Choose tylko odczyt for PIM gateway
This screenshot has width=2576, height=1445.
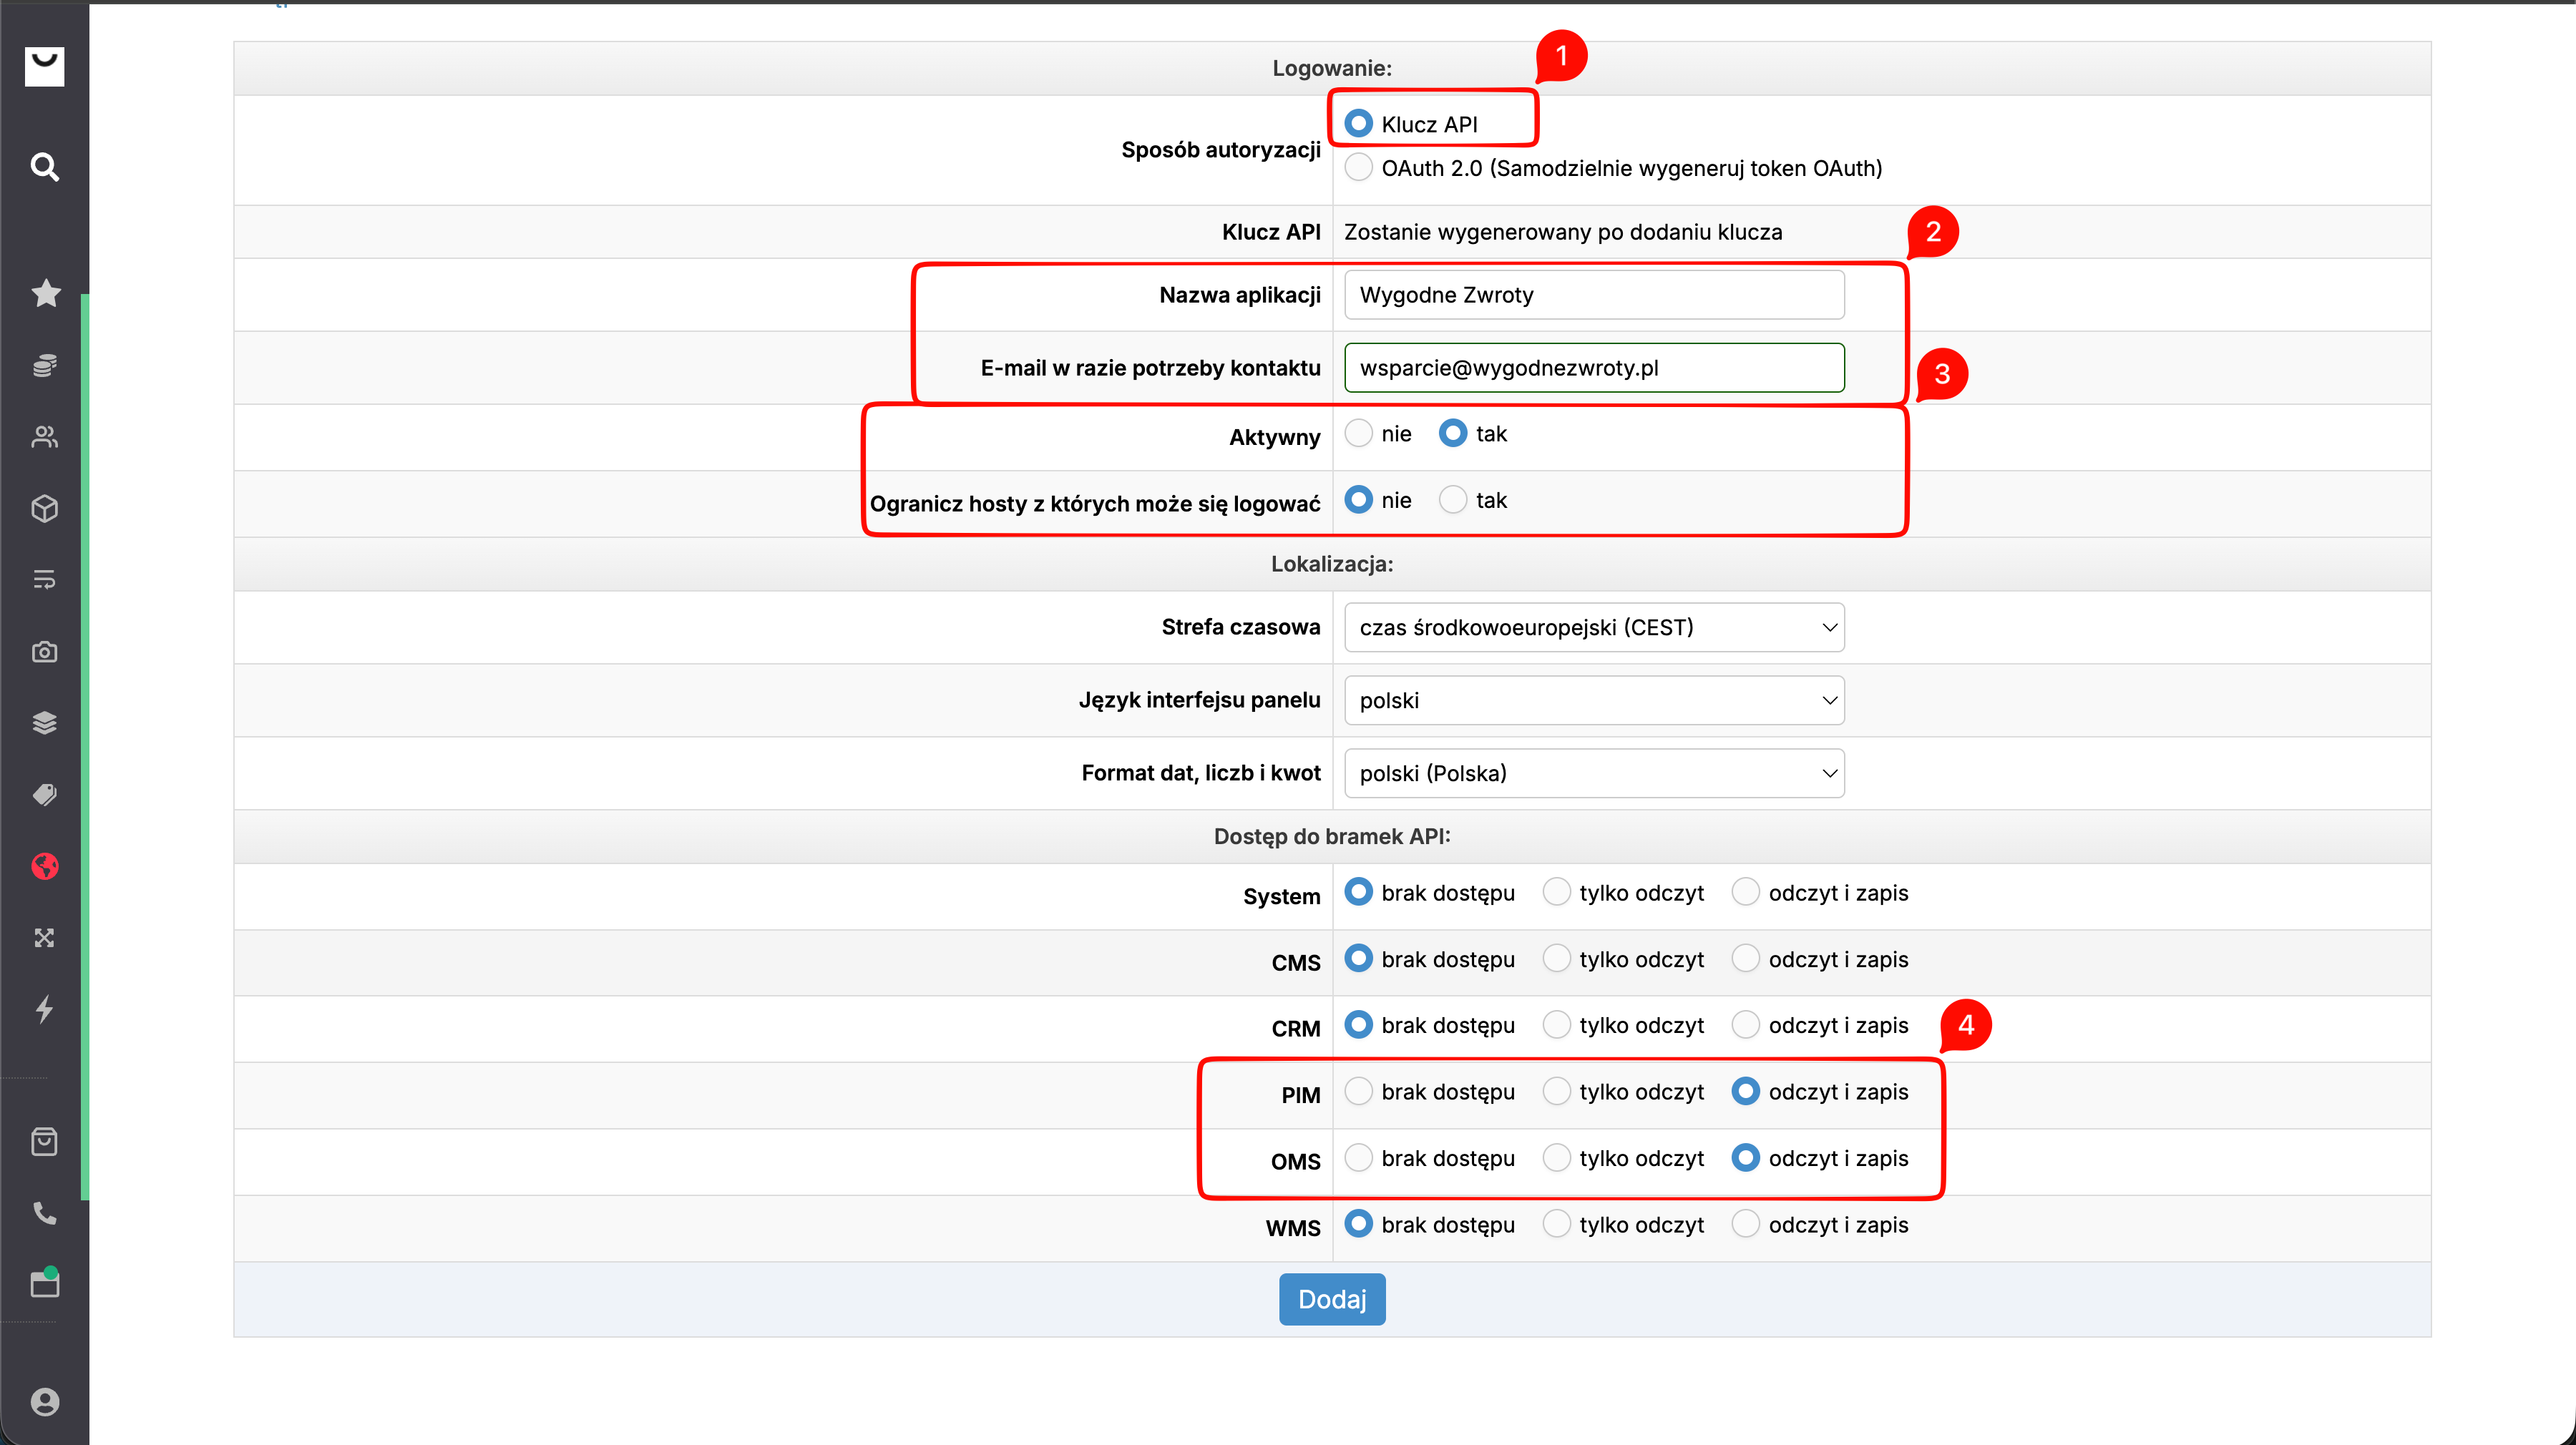pyautogui.click(x=1556, y=1091)
